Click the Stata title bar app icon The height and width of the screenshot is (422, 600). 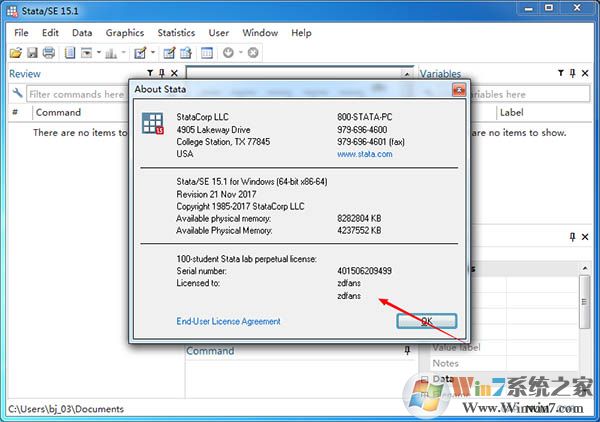pos(11,11)
